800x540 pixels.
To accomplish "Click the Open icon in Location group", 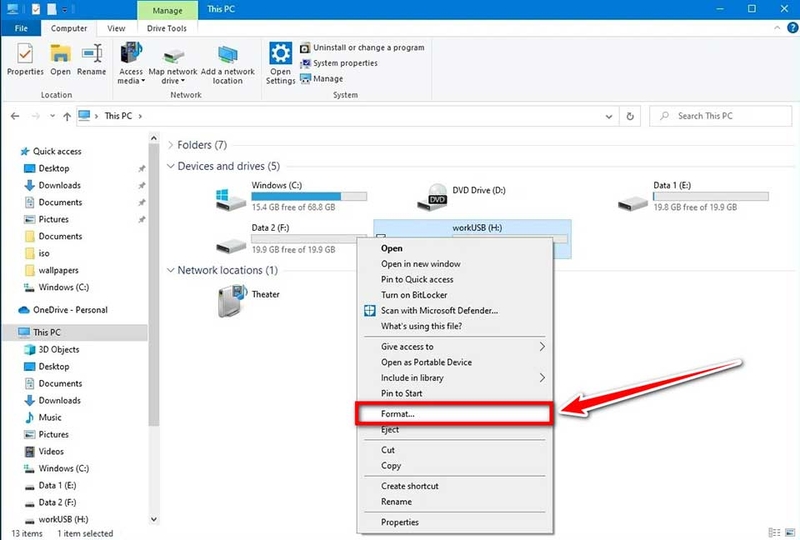I will 60,59.
